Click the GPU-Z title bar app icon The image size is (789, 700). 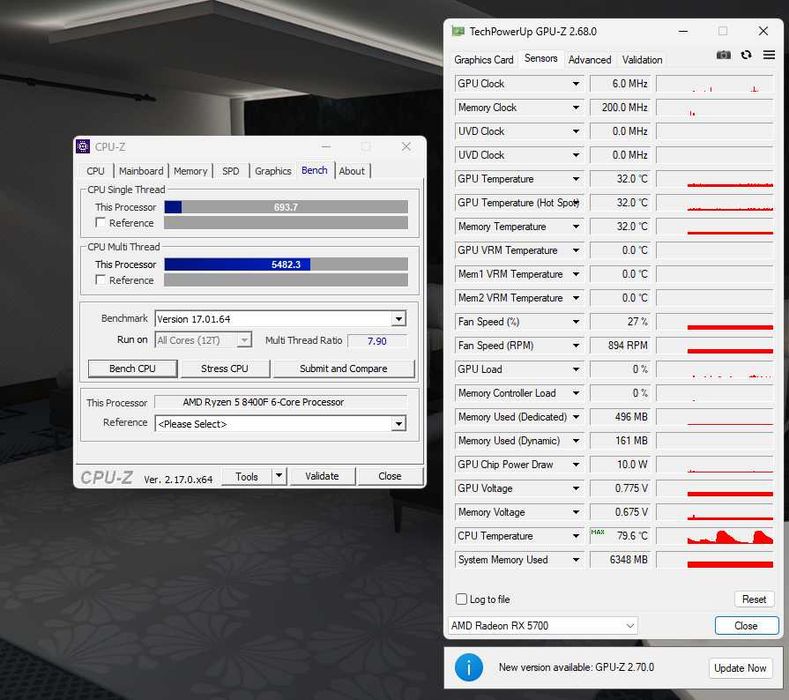(x=458, y=31)
